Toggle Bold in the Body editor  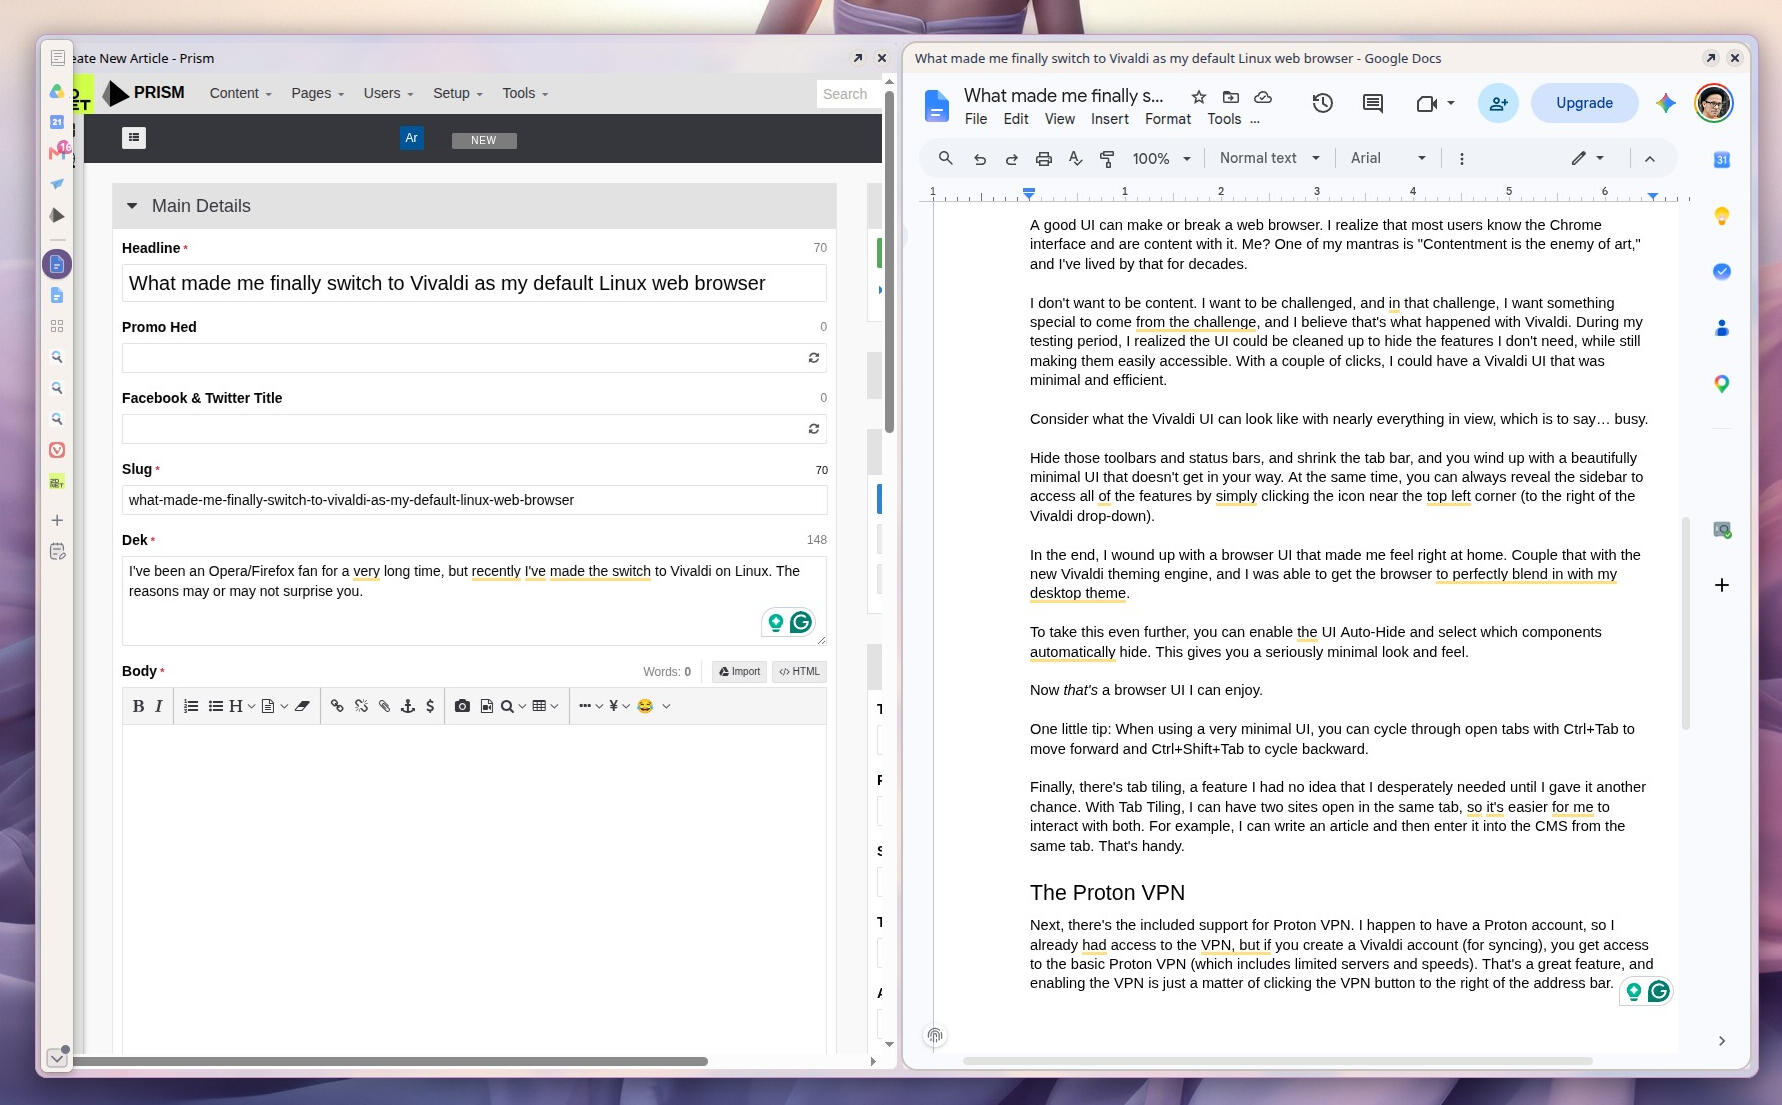click(x=138, y=706)
